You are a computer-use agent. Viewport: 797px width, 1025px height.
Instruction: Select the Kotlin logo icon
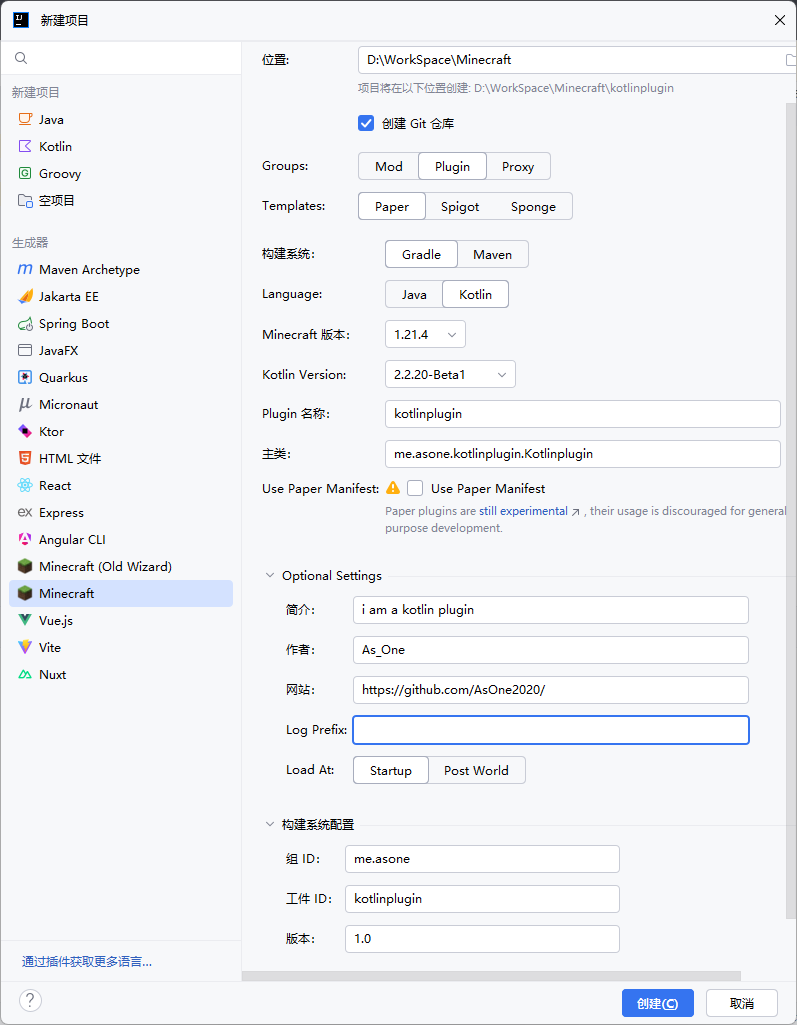pos(25,146)
